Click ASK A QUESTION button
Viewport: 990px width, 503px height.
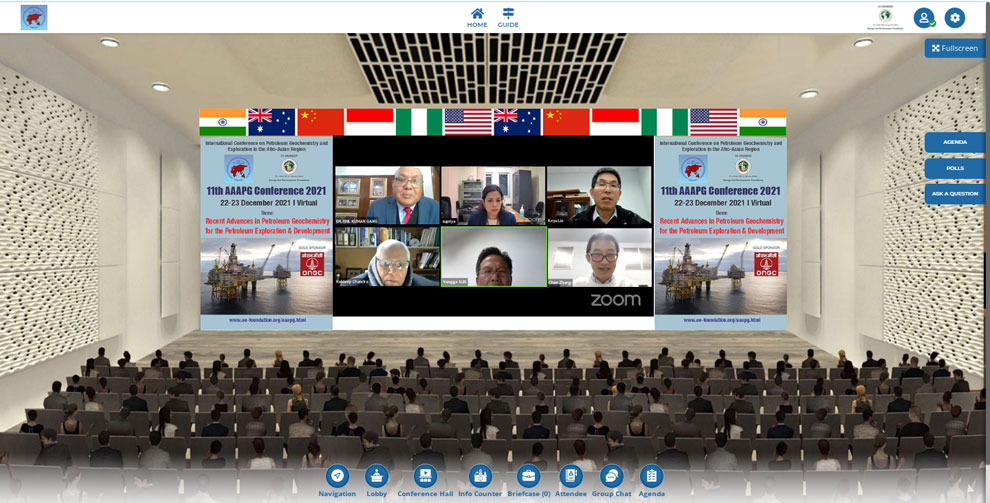pos(955,194)
